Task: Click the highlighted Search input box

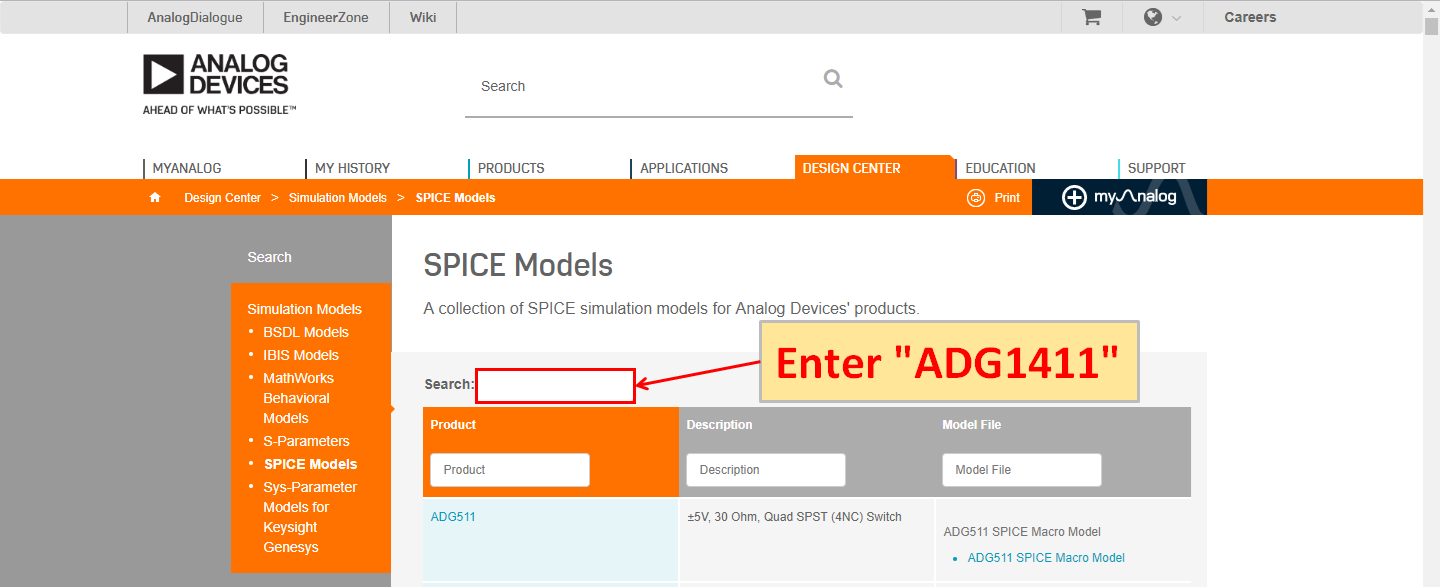Action: click(555, 385)
